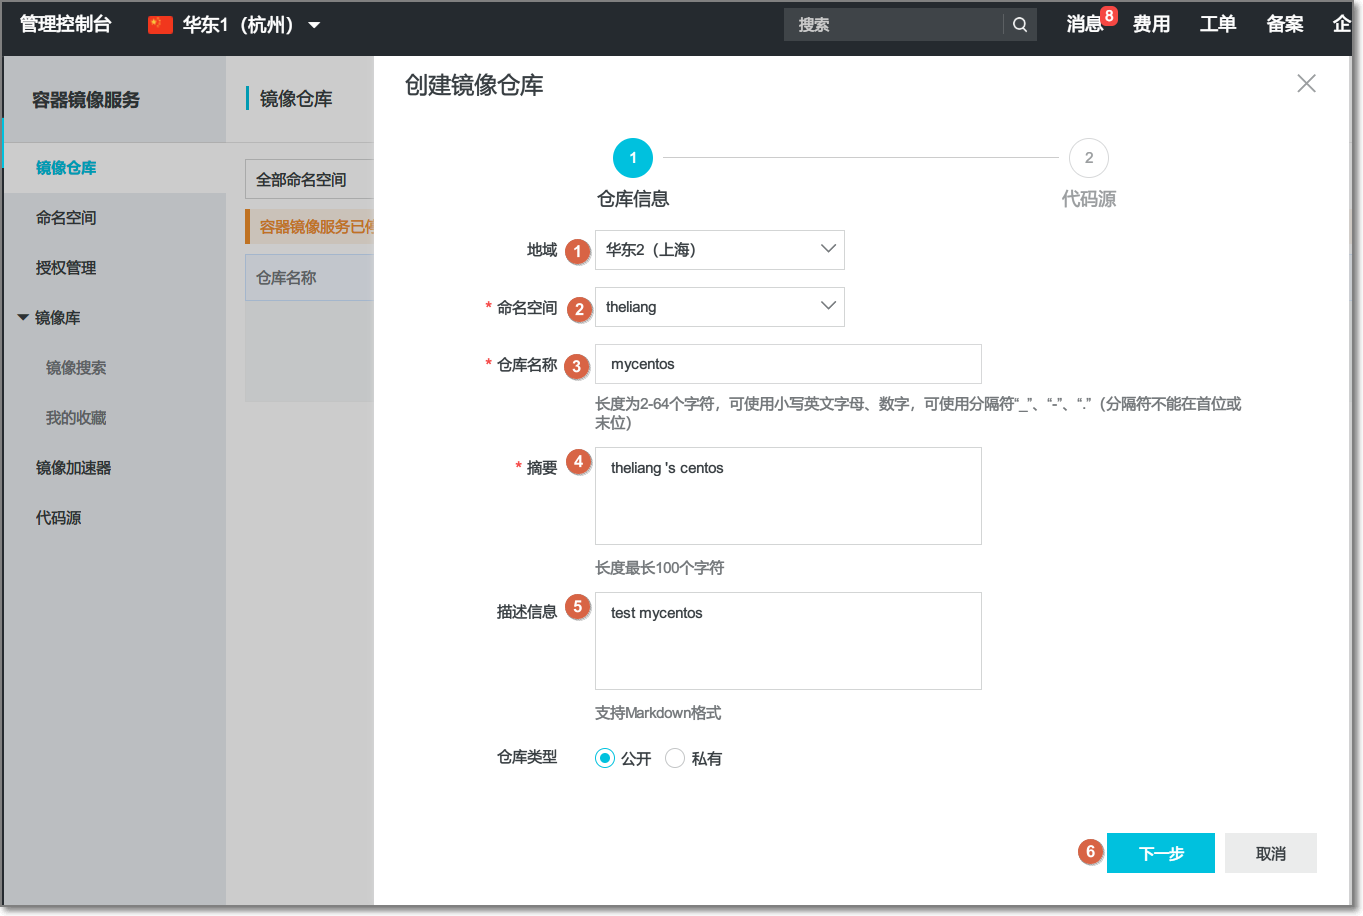
Task: Open the 地域 region dropdown showing 华东2（上海）
Action: click(719, 249)
